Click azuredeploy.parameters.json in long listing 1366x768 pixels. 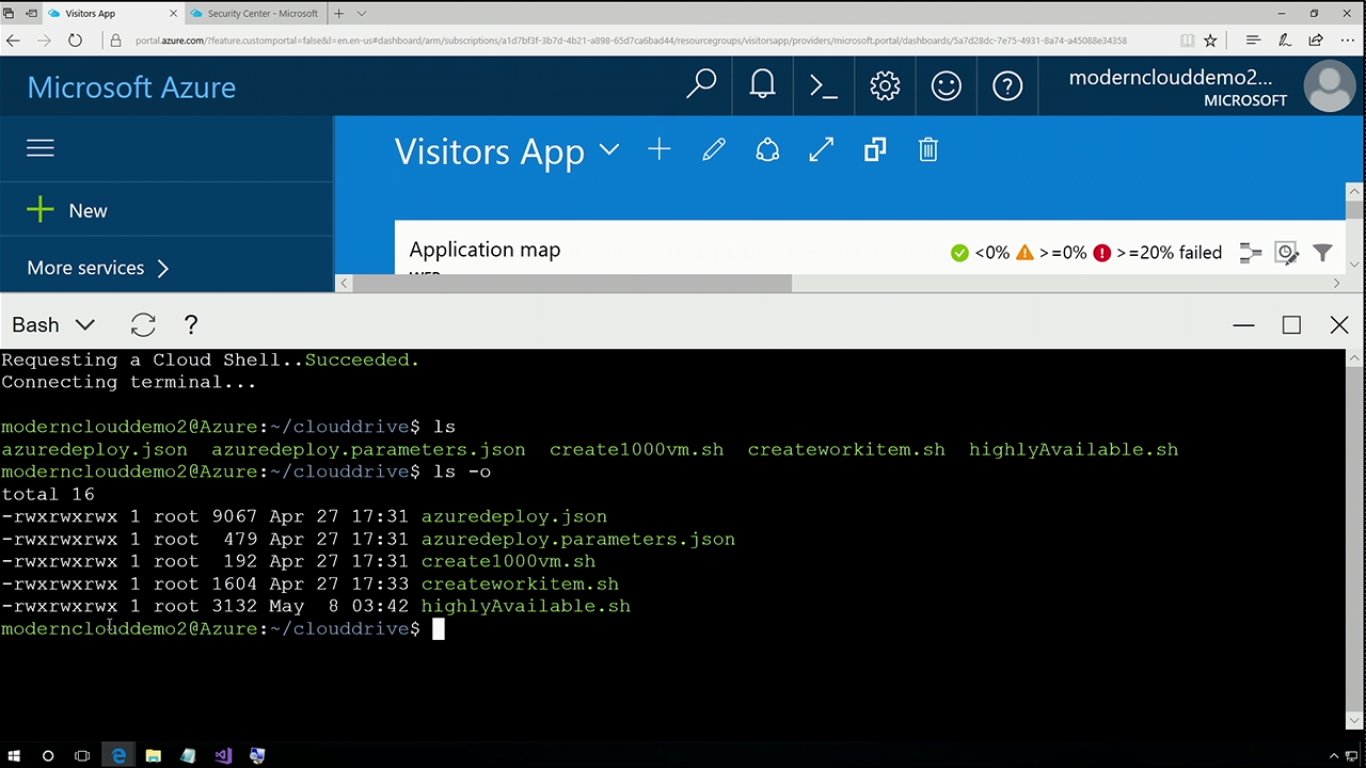(x=578, y=539)
